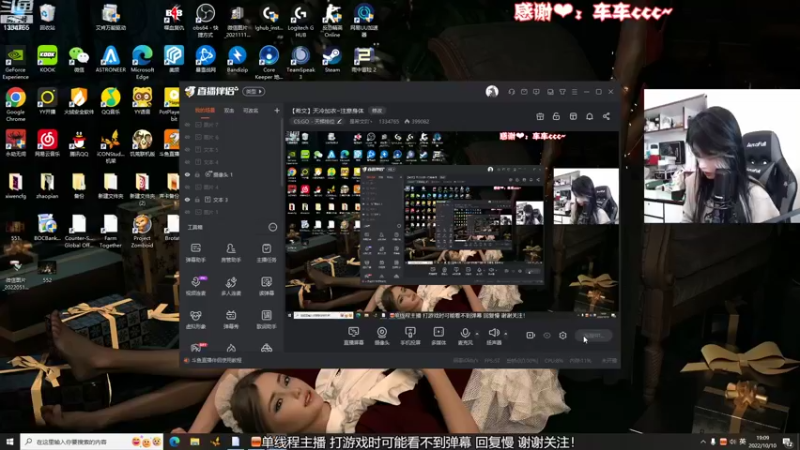Open the Windows Start menu
This screenshot has width=800, height=450.
(x=10, y=442)
